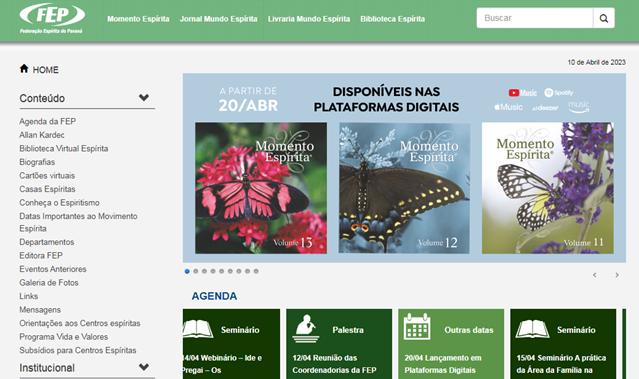The height and width of the screenshot is (379, 639).
Task: Open the Livraria Mundo Espírita menu item
Action: (x=309, y=19)
